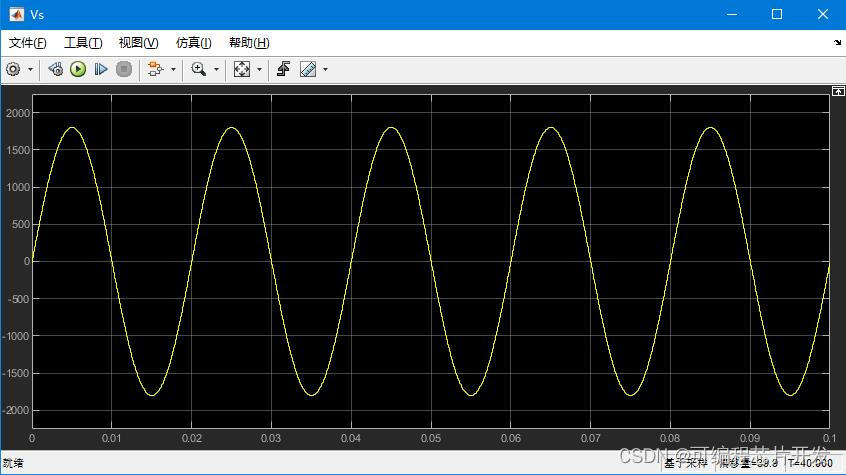
Task: Expand the highlight block dropdown arrow
Action: click(173, 70)
